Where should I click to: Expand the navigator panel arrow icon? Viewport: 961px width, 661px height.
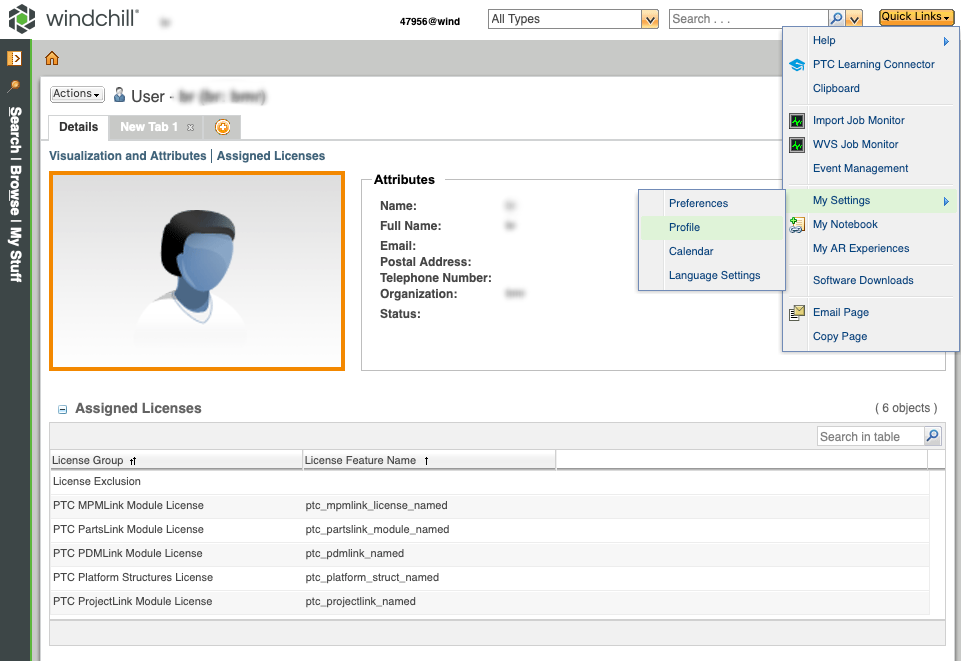click(14, 58)
